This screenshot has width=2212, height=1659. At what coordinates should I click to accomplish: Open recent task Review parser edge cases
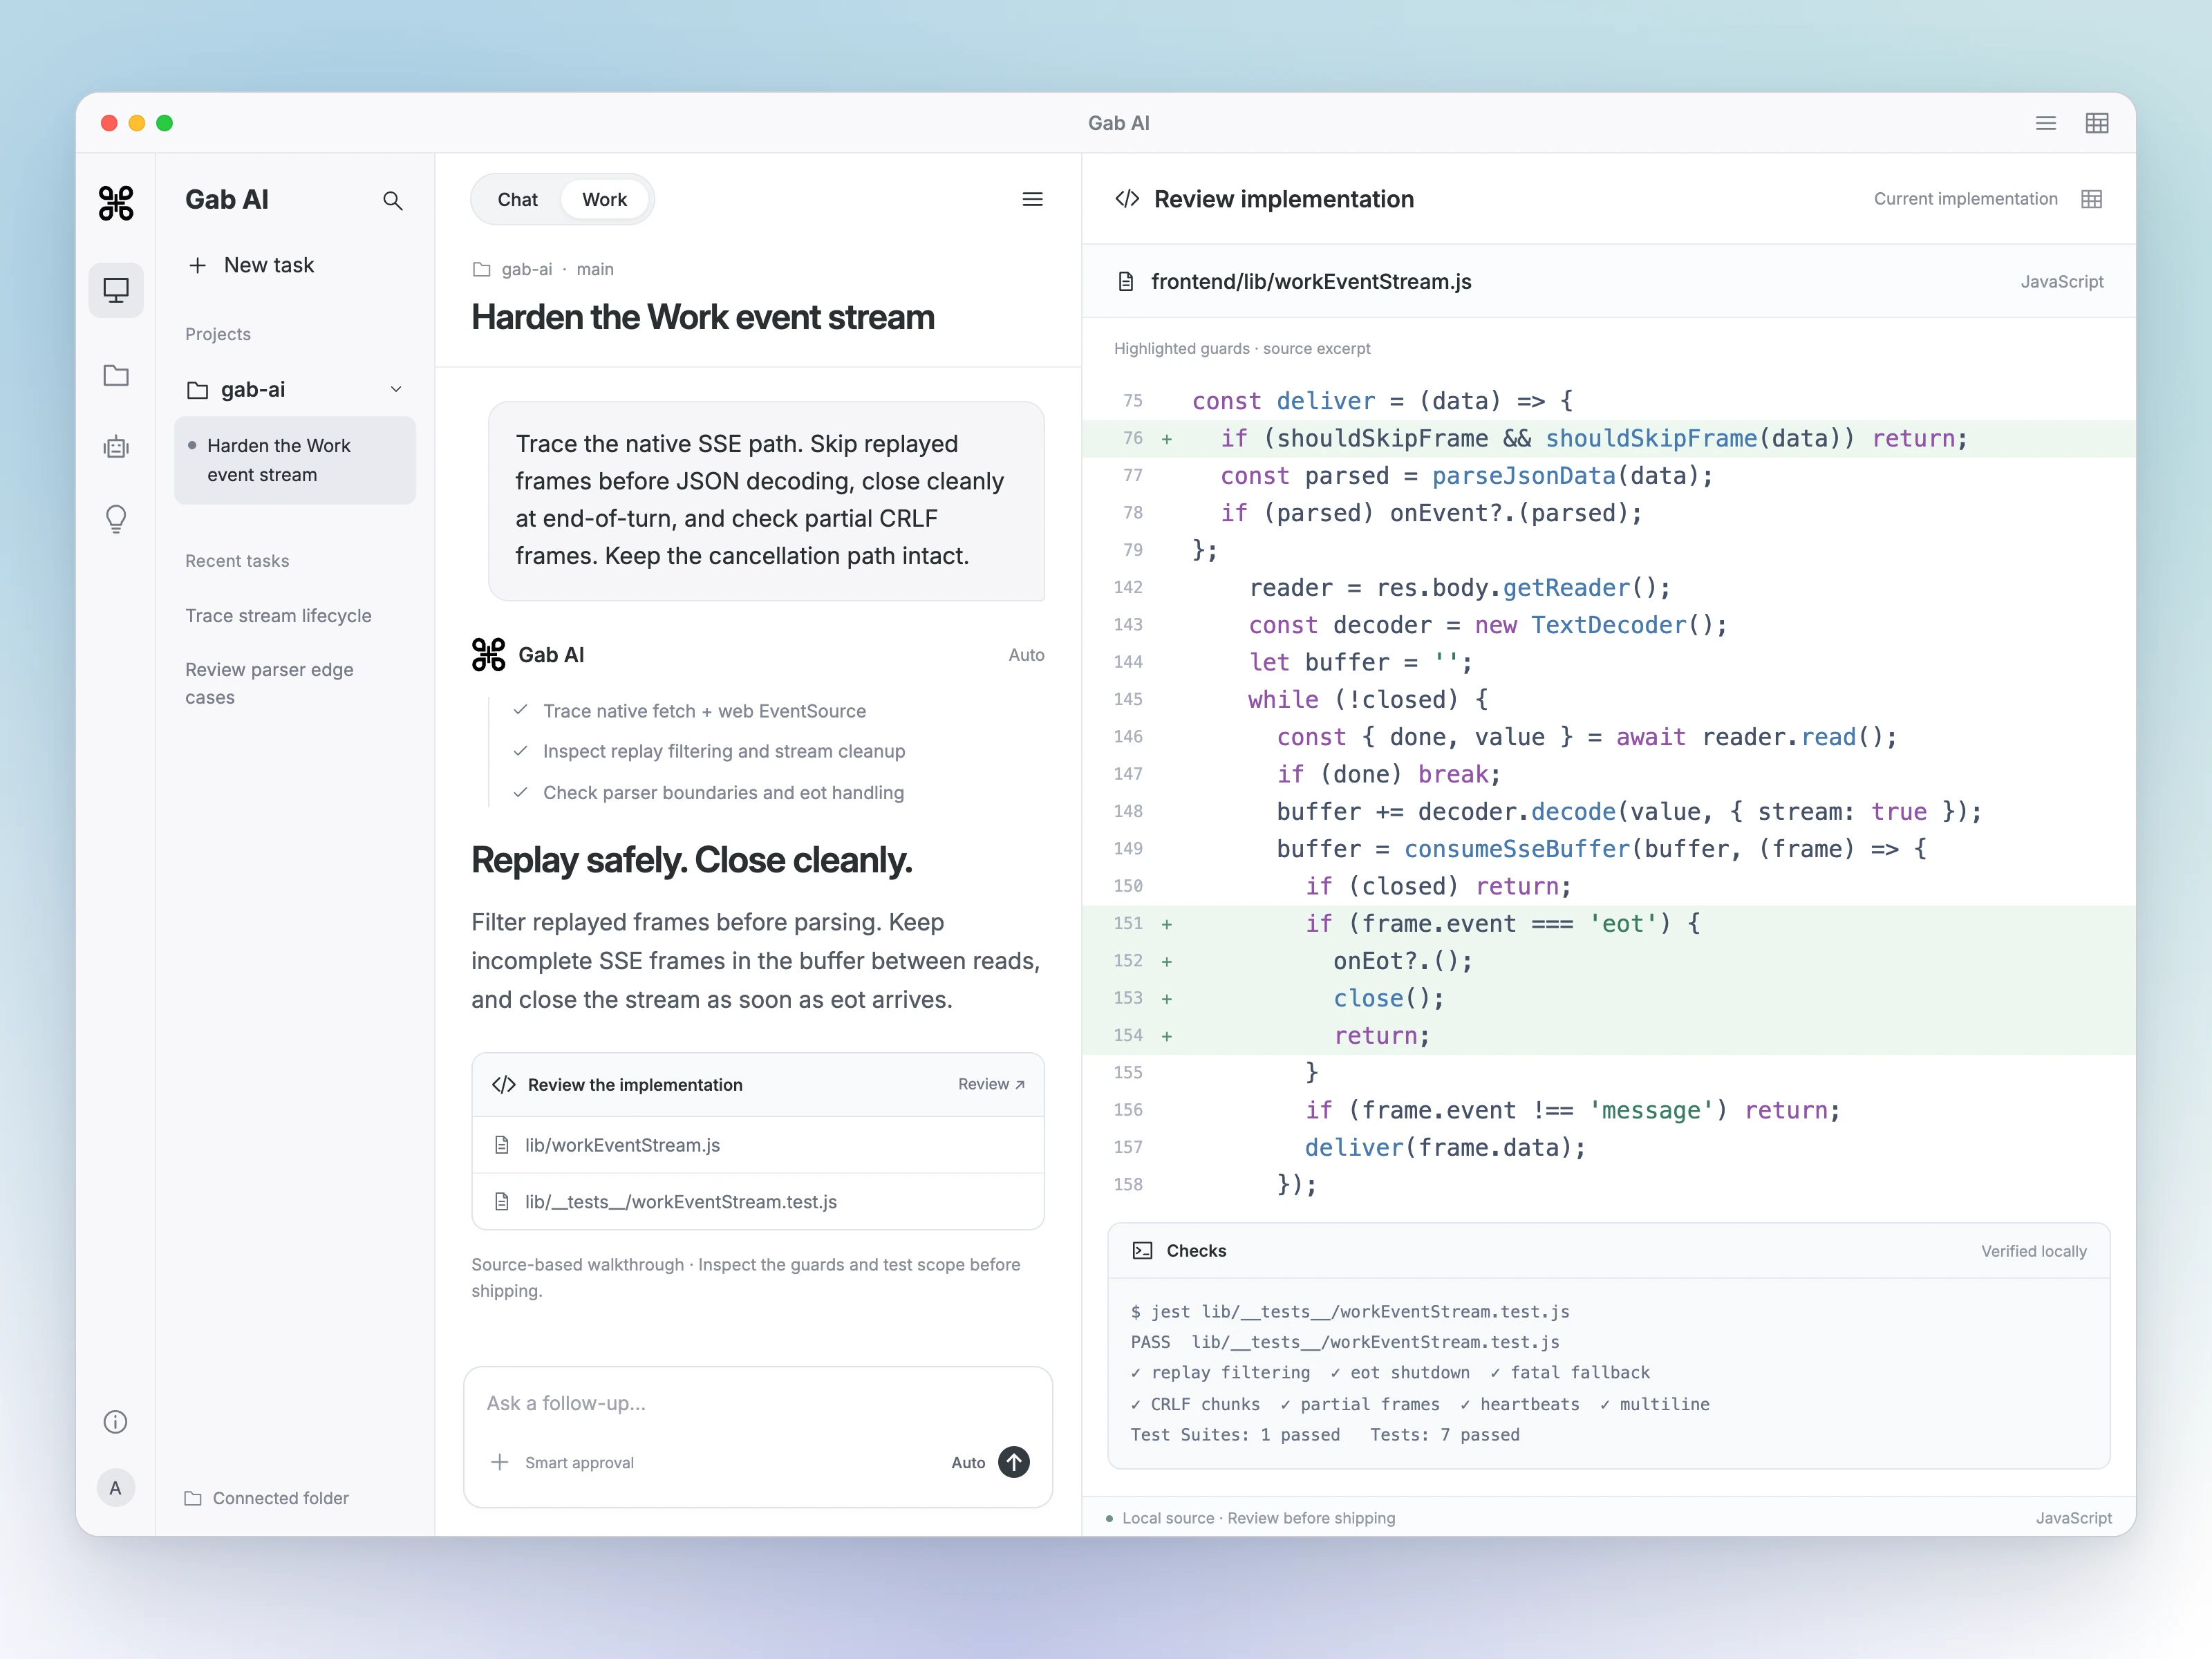click(269, 683)
